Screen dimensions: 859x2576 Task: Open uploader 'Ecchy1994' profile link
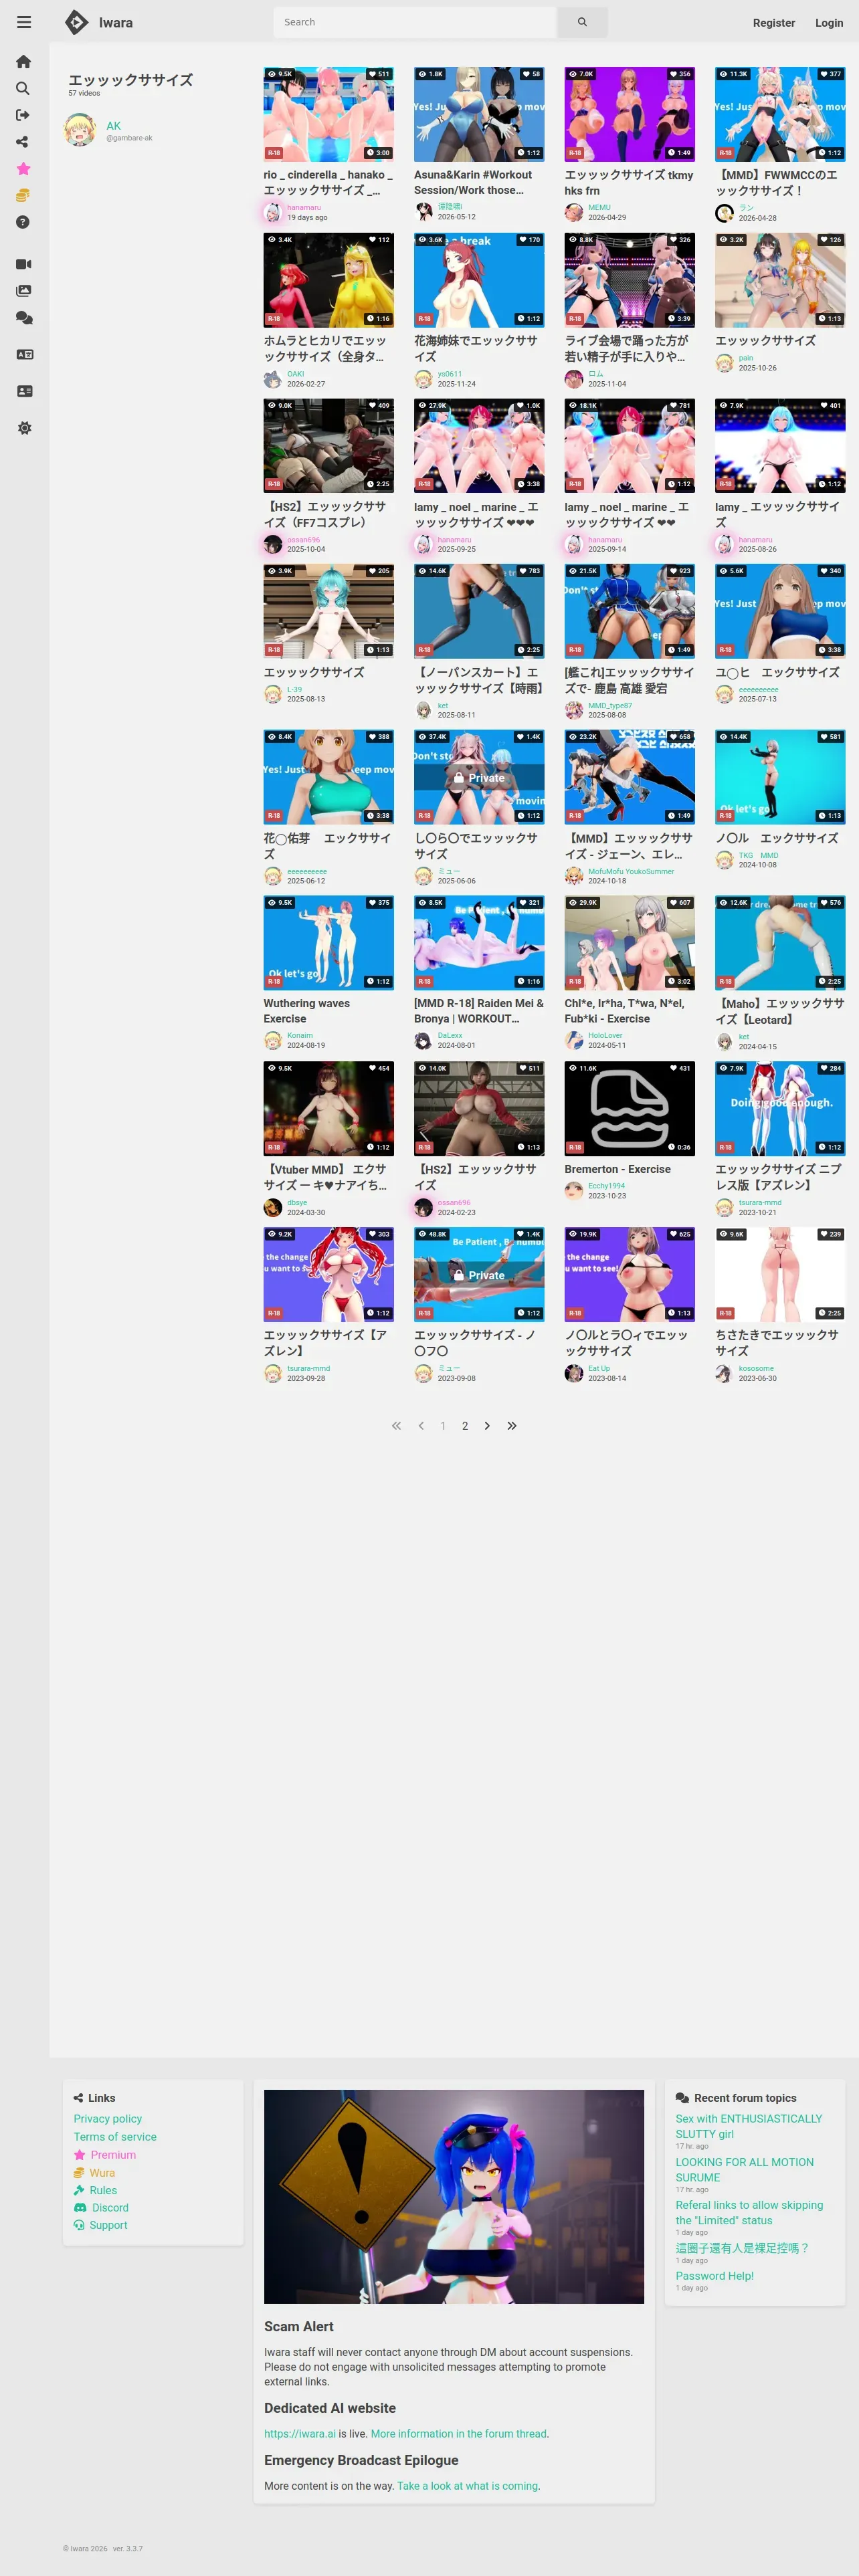pyautogui.click(x=606, y=1186)
